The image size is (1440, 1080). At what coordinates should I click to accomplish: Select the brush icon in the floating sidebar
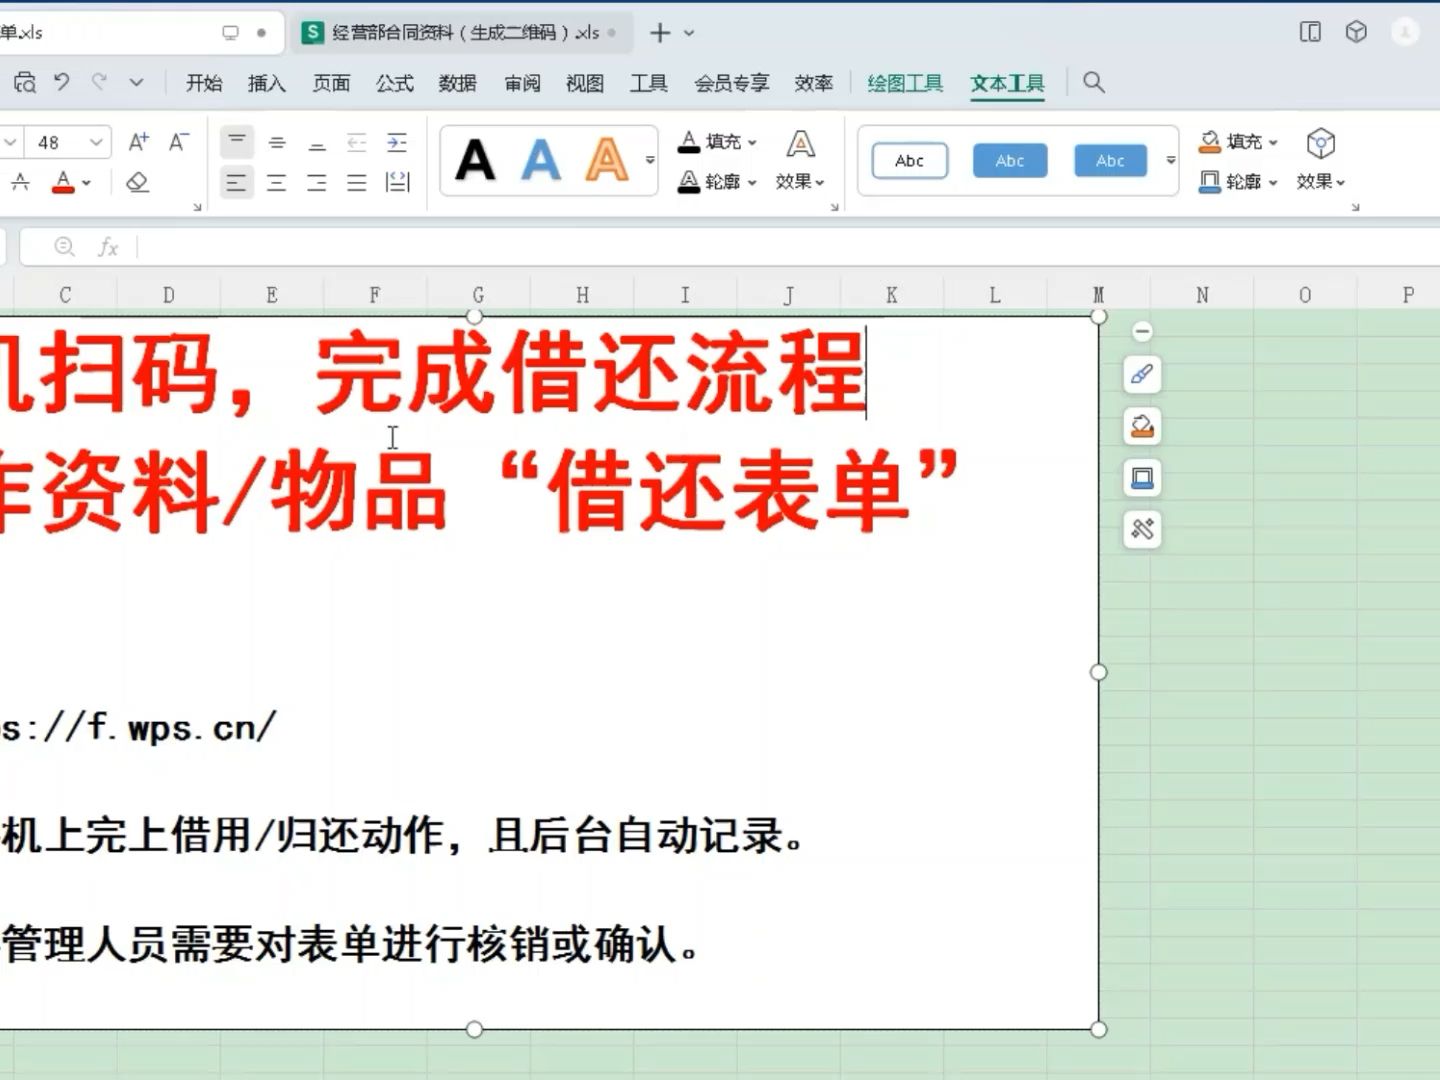coord(1142,375)
